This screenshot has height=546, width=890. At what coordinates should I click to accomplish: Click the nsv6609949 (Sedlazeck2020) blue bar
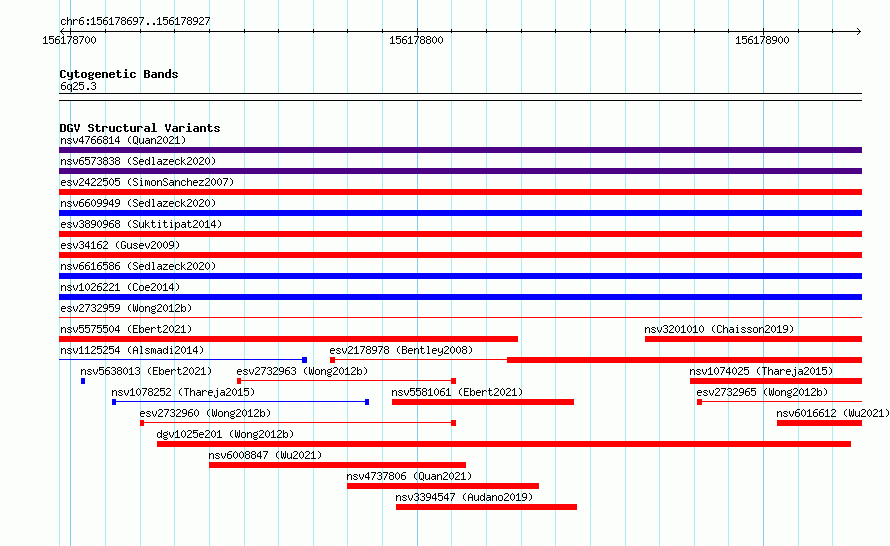pyautogui.click(x=460, y=213)
